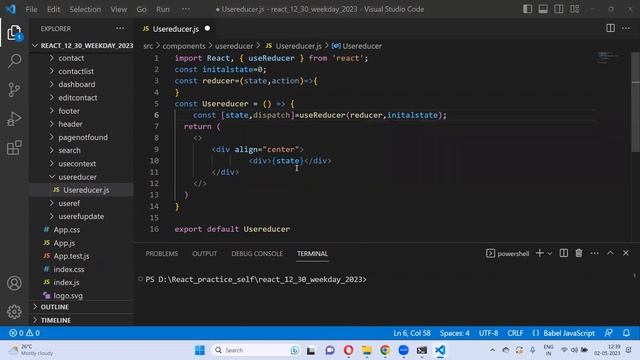Open App.css in the explorer

(x=67, y=229)
